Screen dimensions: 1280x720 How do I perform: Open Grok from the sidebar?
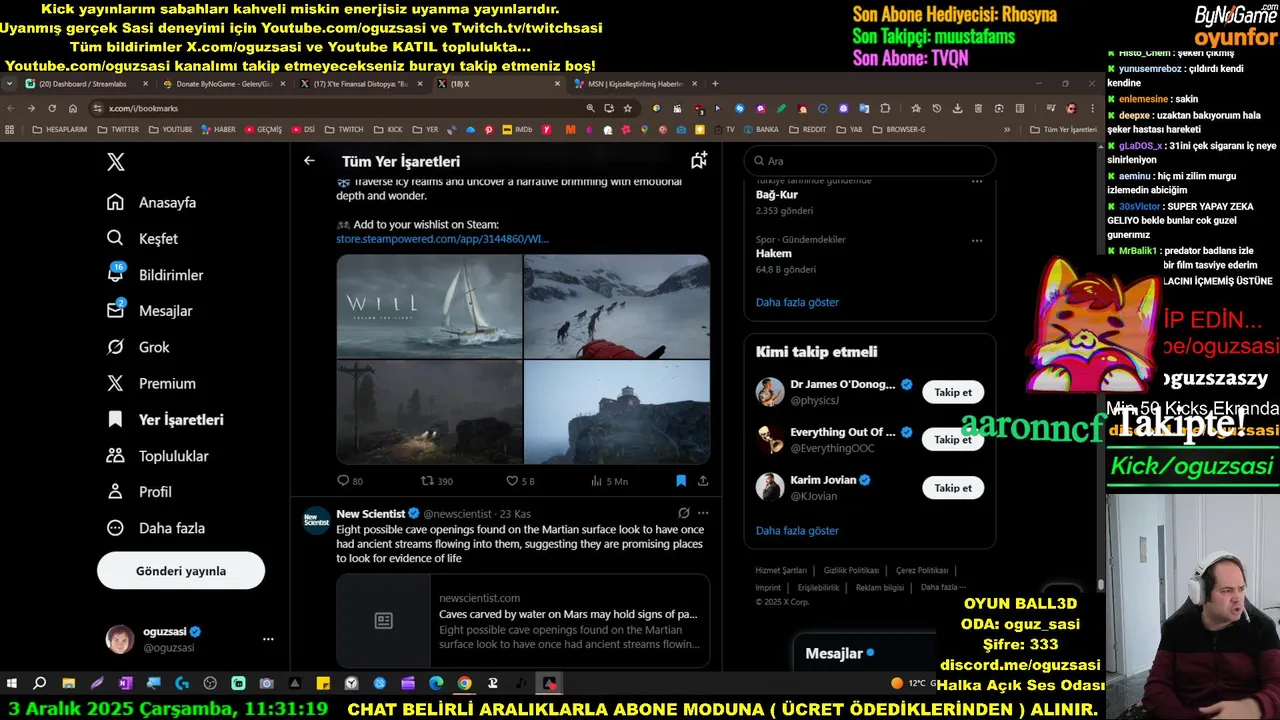138,347
